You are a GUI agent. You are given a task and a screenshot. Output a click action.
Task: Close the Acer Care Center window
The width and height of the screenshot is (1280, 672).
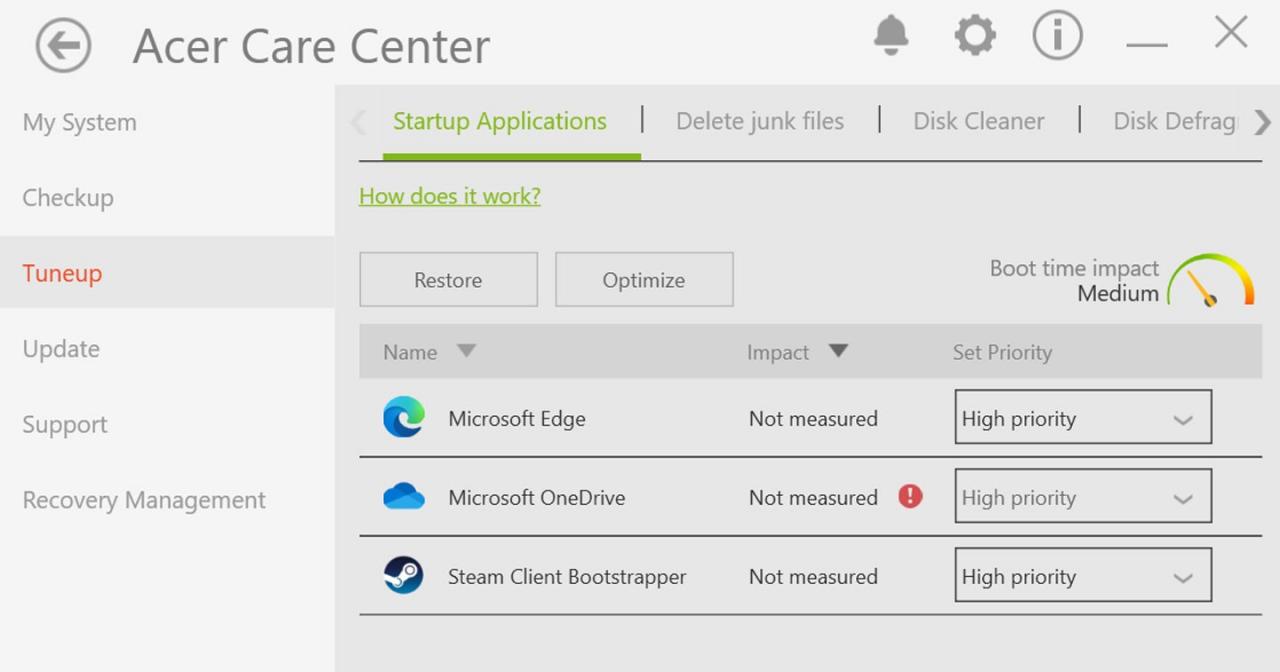(1231, 32)
